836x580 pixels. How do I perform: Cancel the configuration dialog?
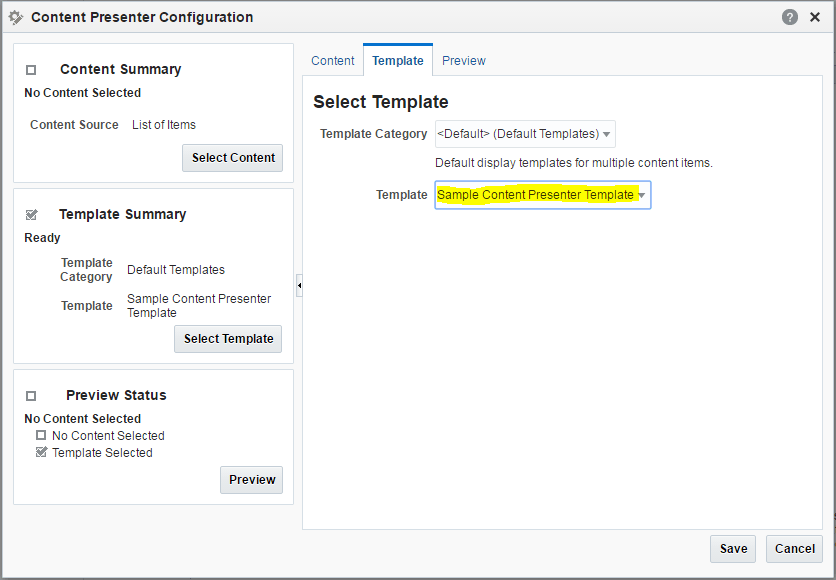coord(794,549)
